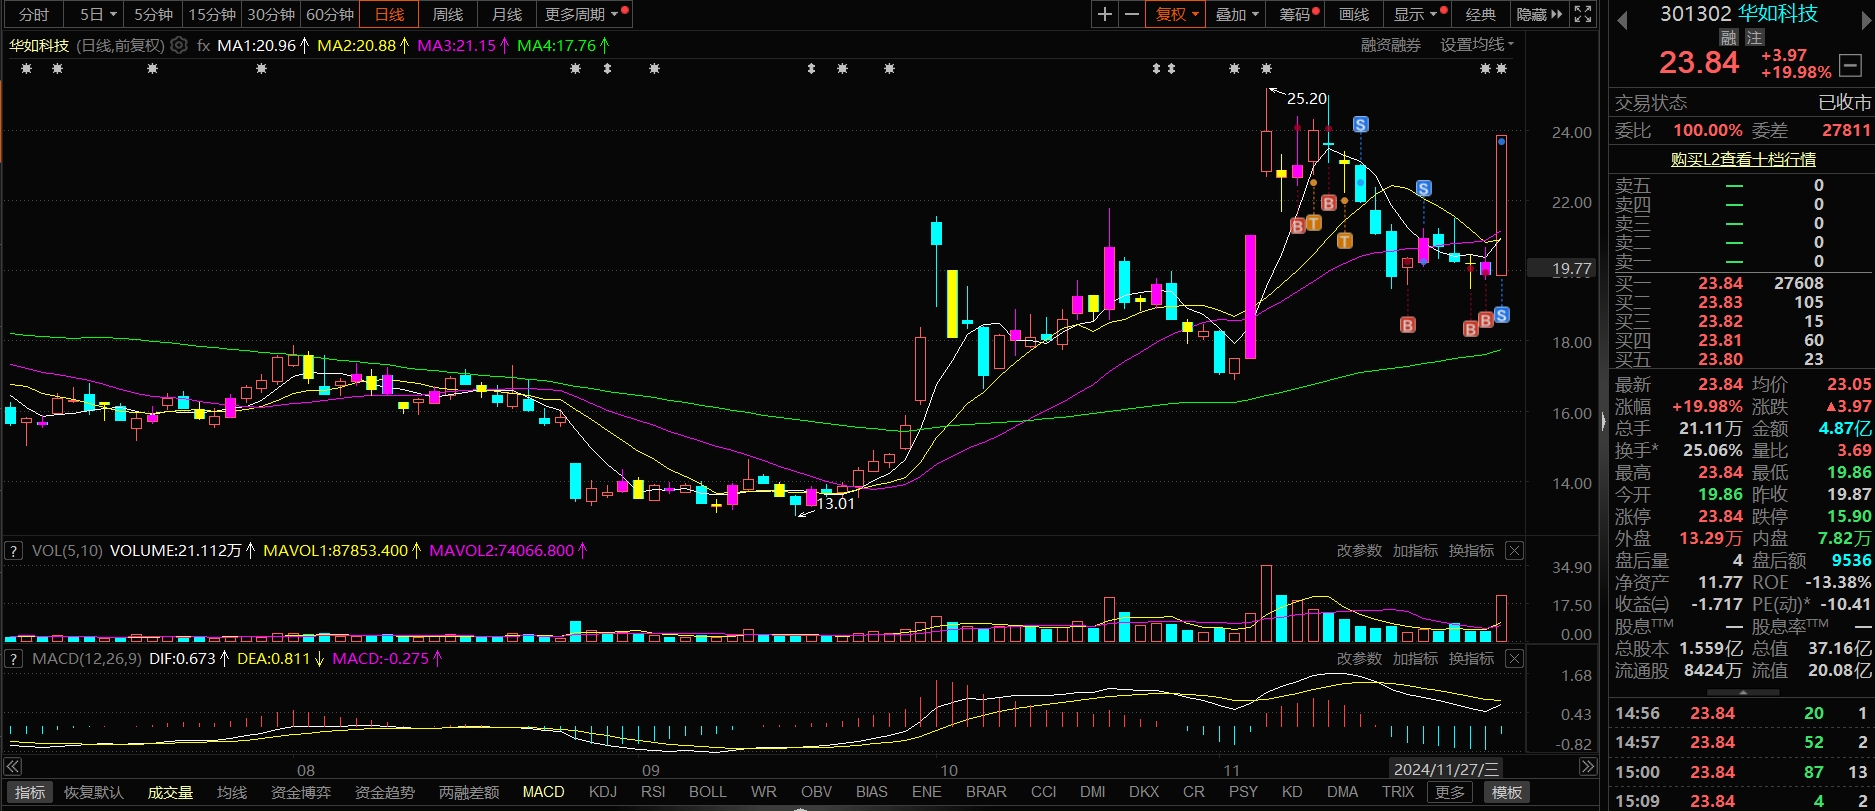
Task: Zoom out chart with minus button
Action: click(1131, 14)
